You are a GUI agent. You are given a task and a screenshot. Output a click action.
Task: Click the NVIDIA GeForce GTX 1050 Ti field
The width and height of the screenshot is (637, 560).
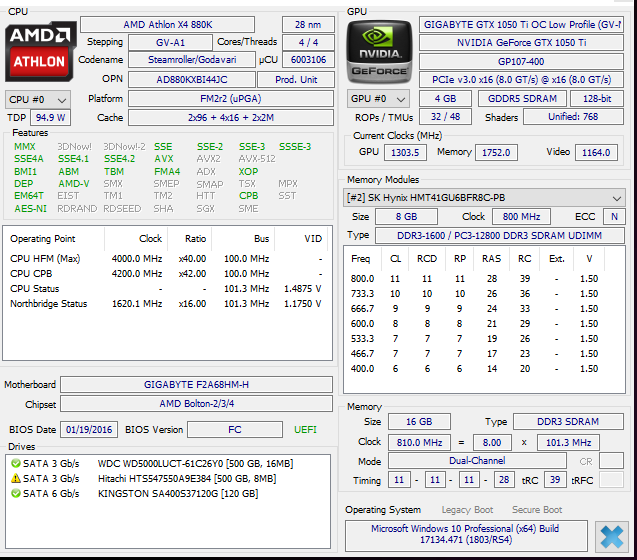pos(521,43)
